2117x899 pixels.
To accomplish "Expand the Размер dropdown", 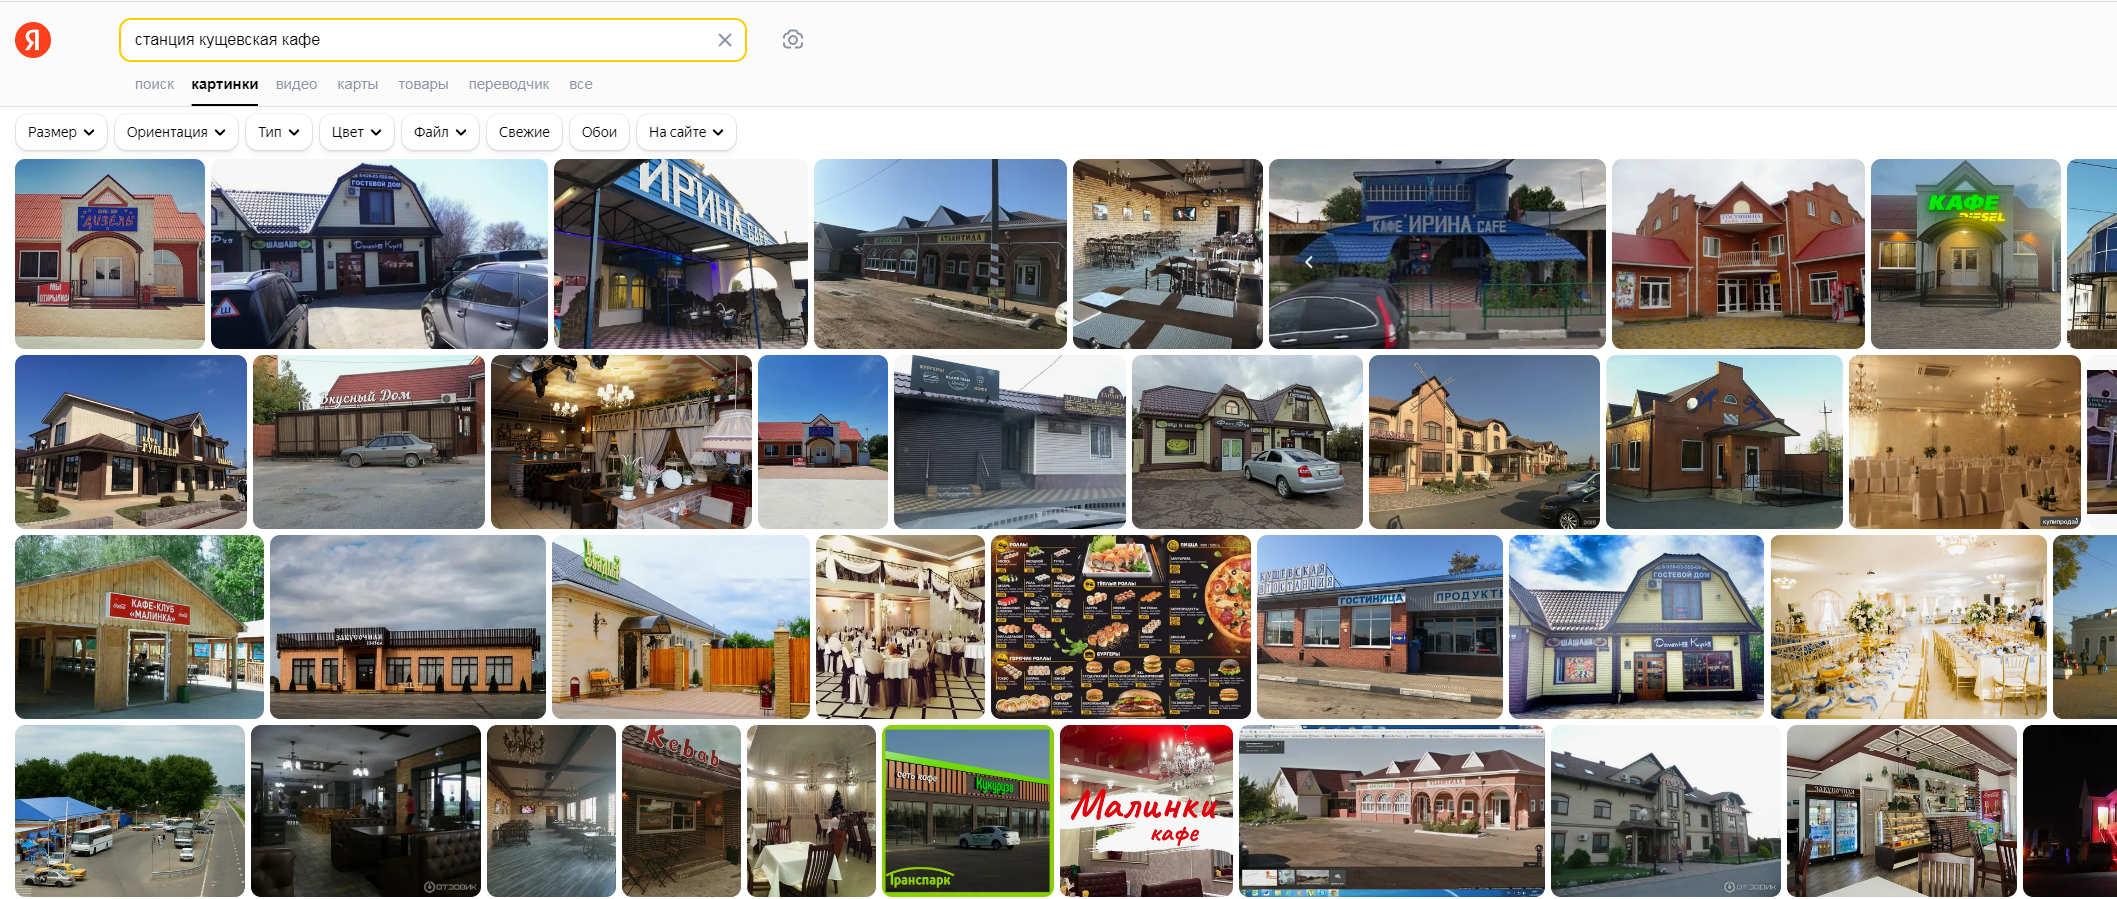I will click(61, 132).
